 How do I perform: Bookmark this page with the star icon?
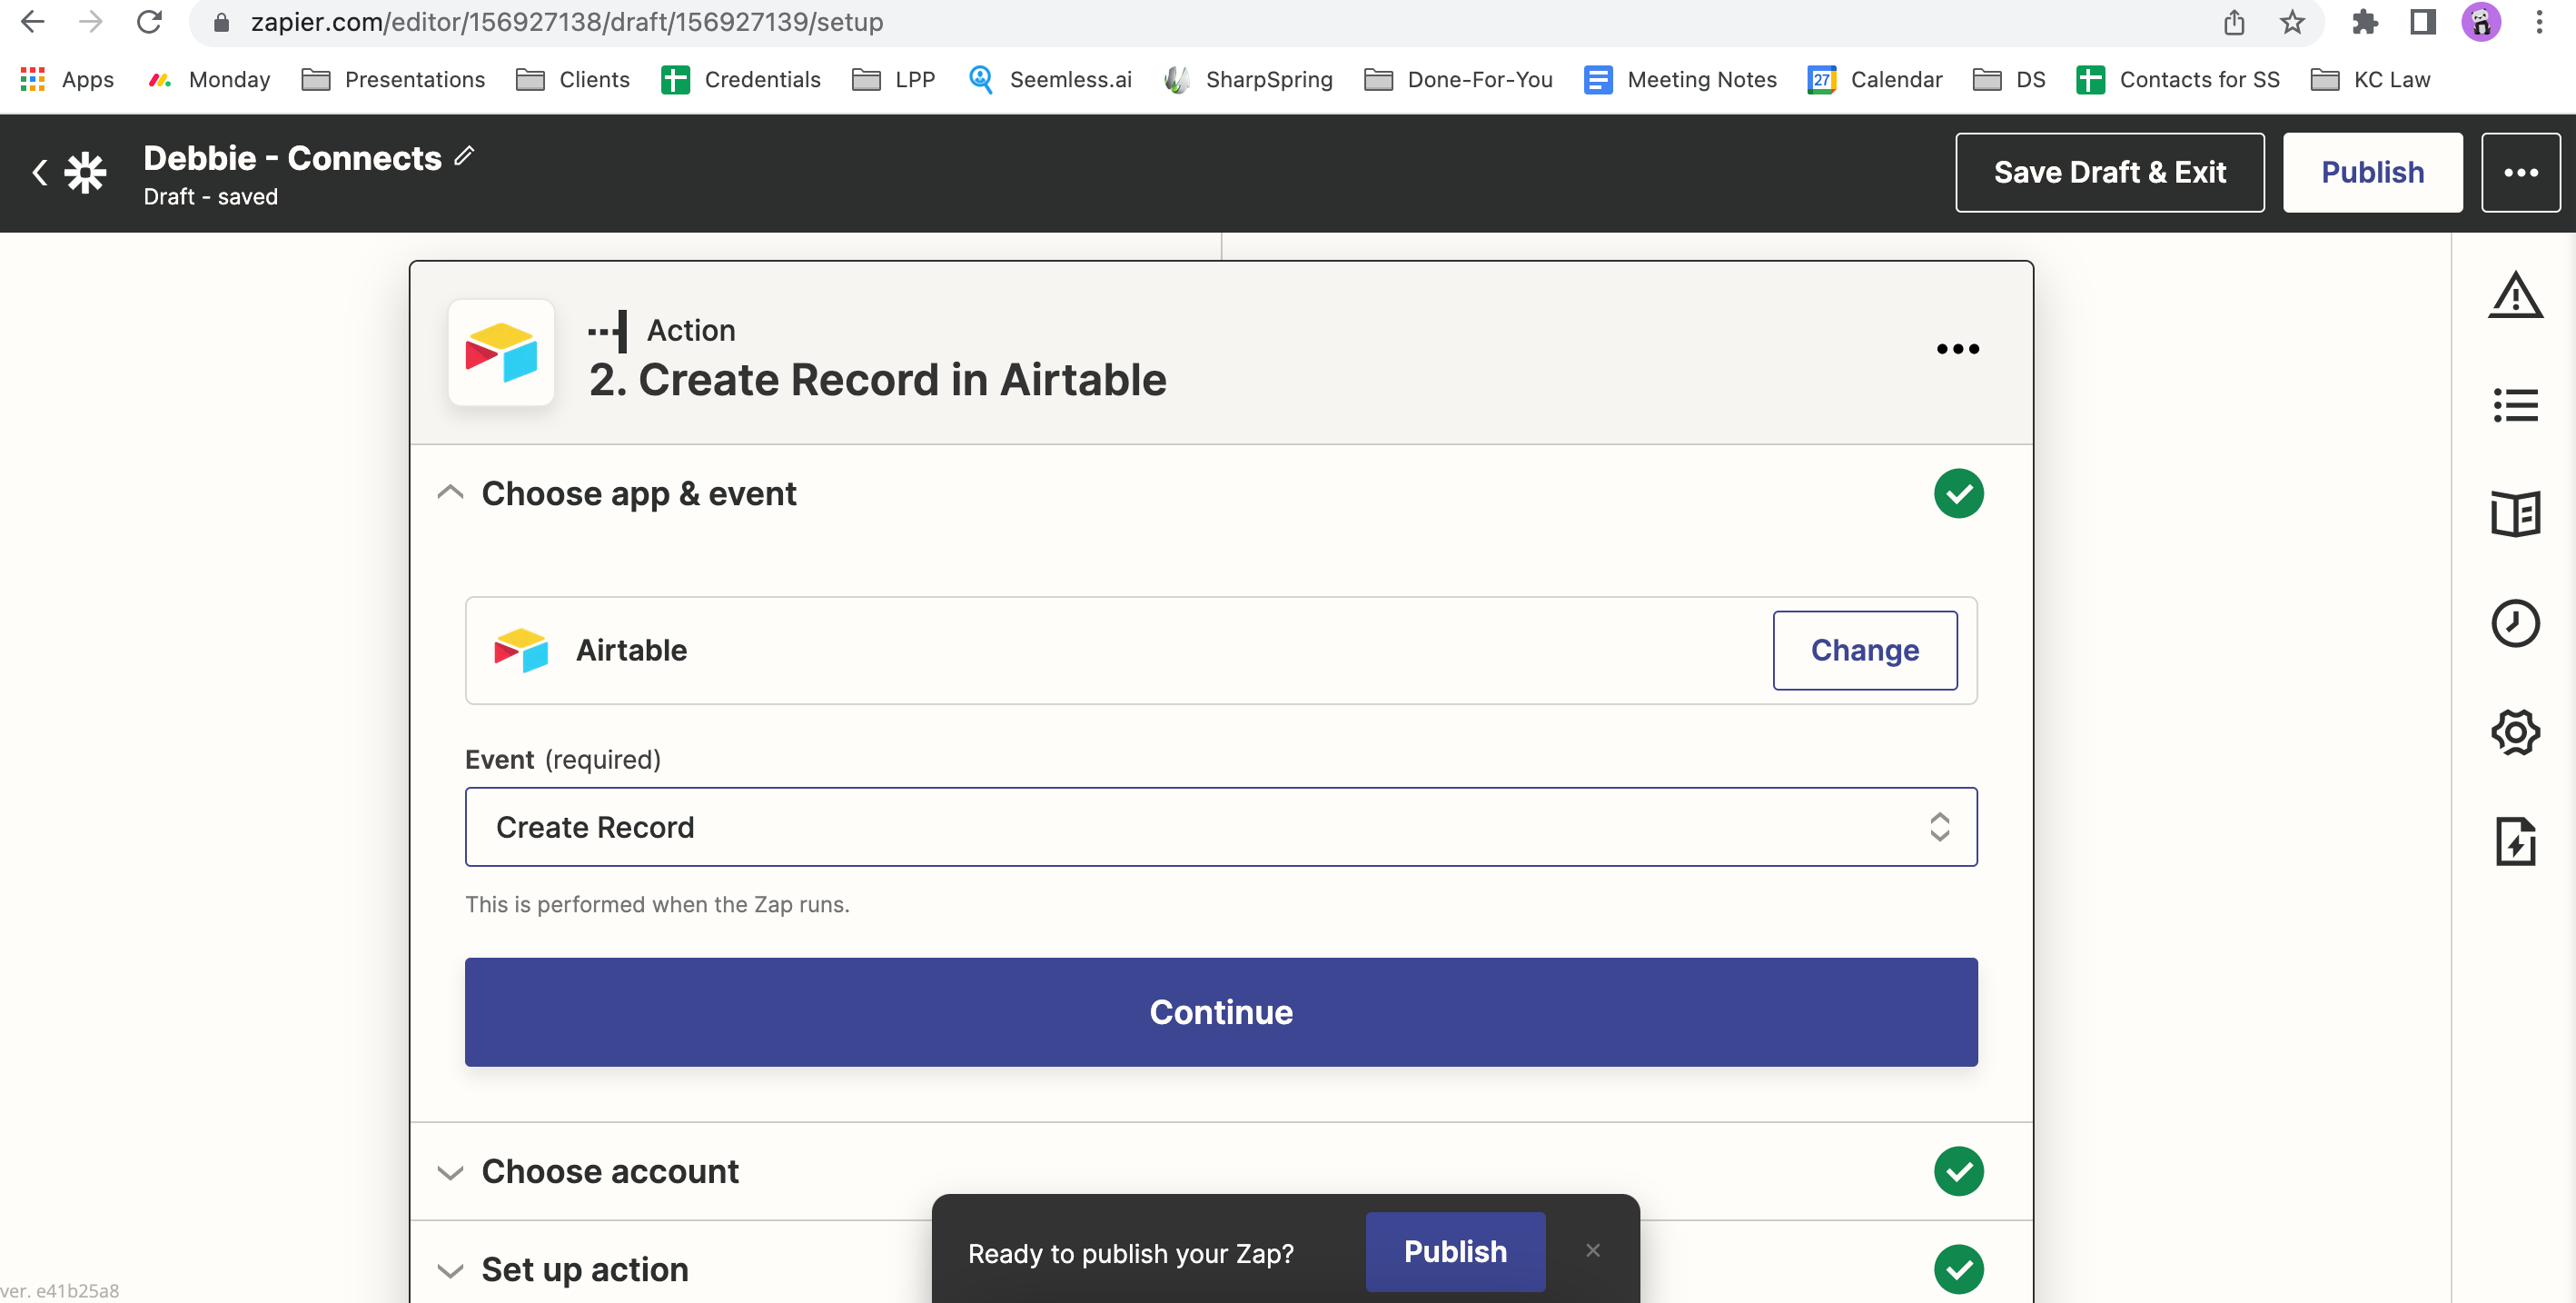point(2292,22)
